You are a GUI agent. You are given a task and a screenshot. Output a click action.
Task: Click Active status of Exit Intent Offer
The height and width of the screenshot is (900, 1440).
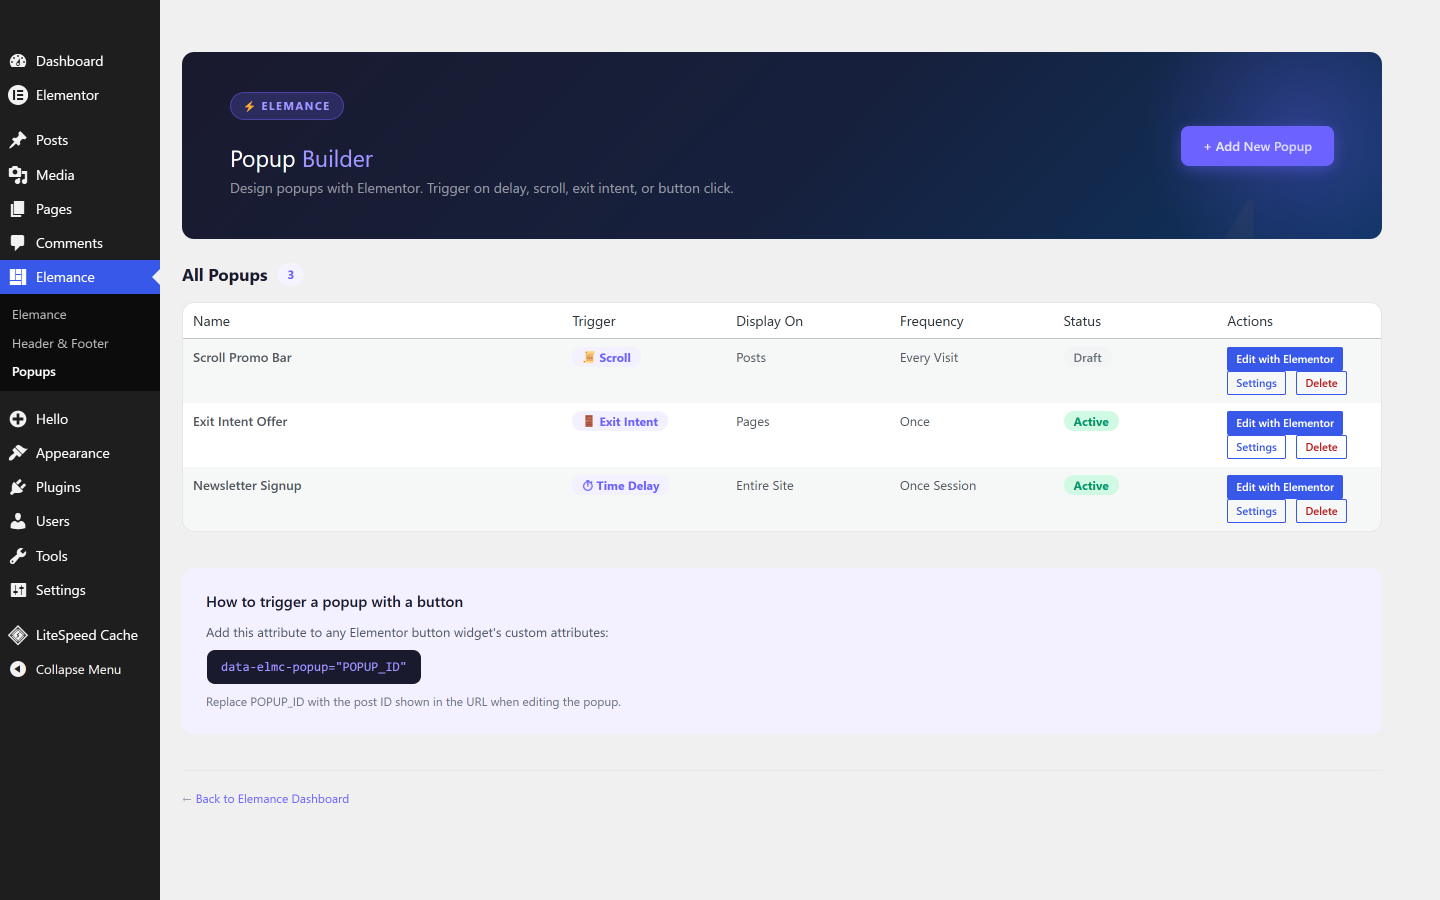tap(1091, 422)
